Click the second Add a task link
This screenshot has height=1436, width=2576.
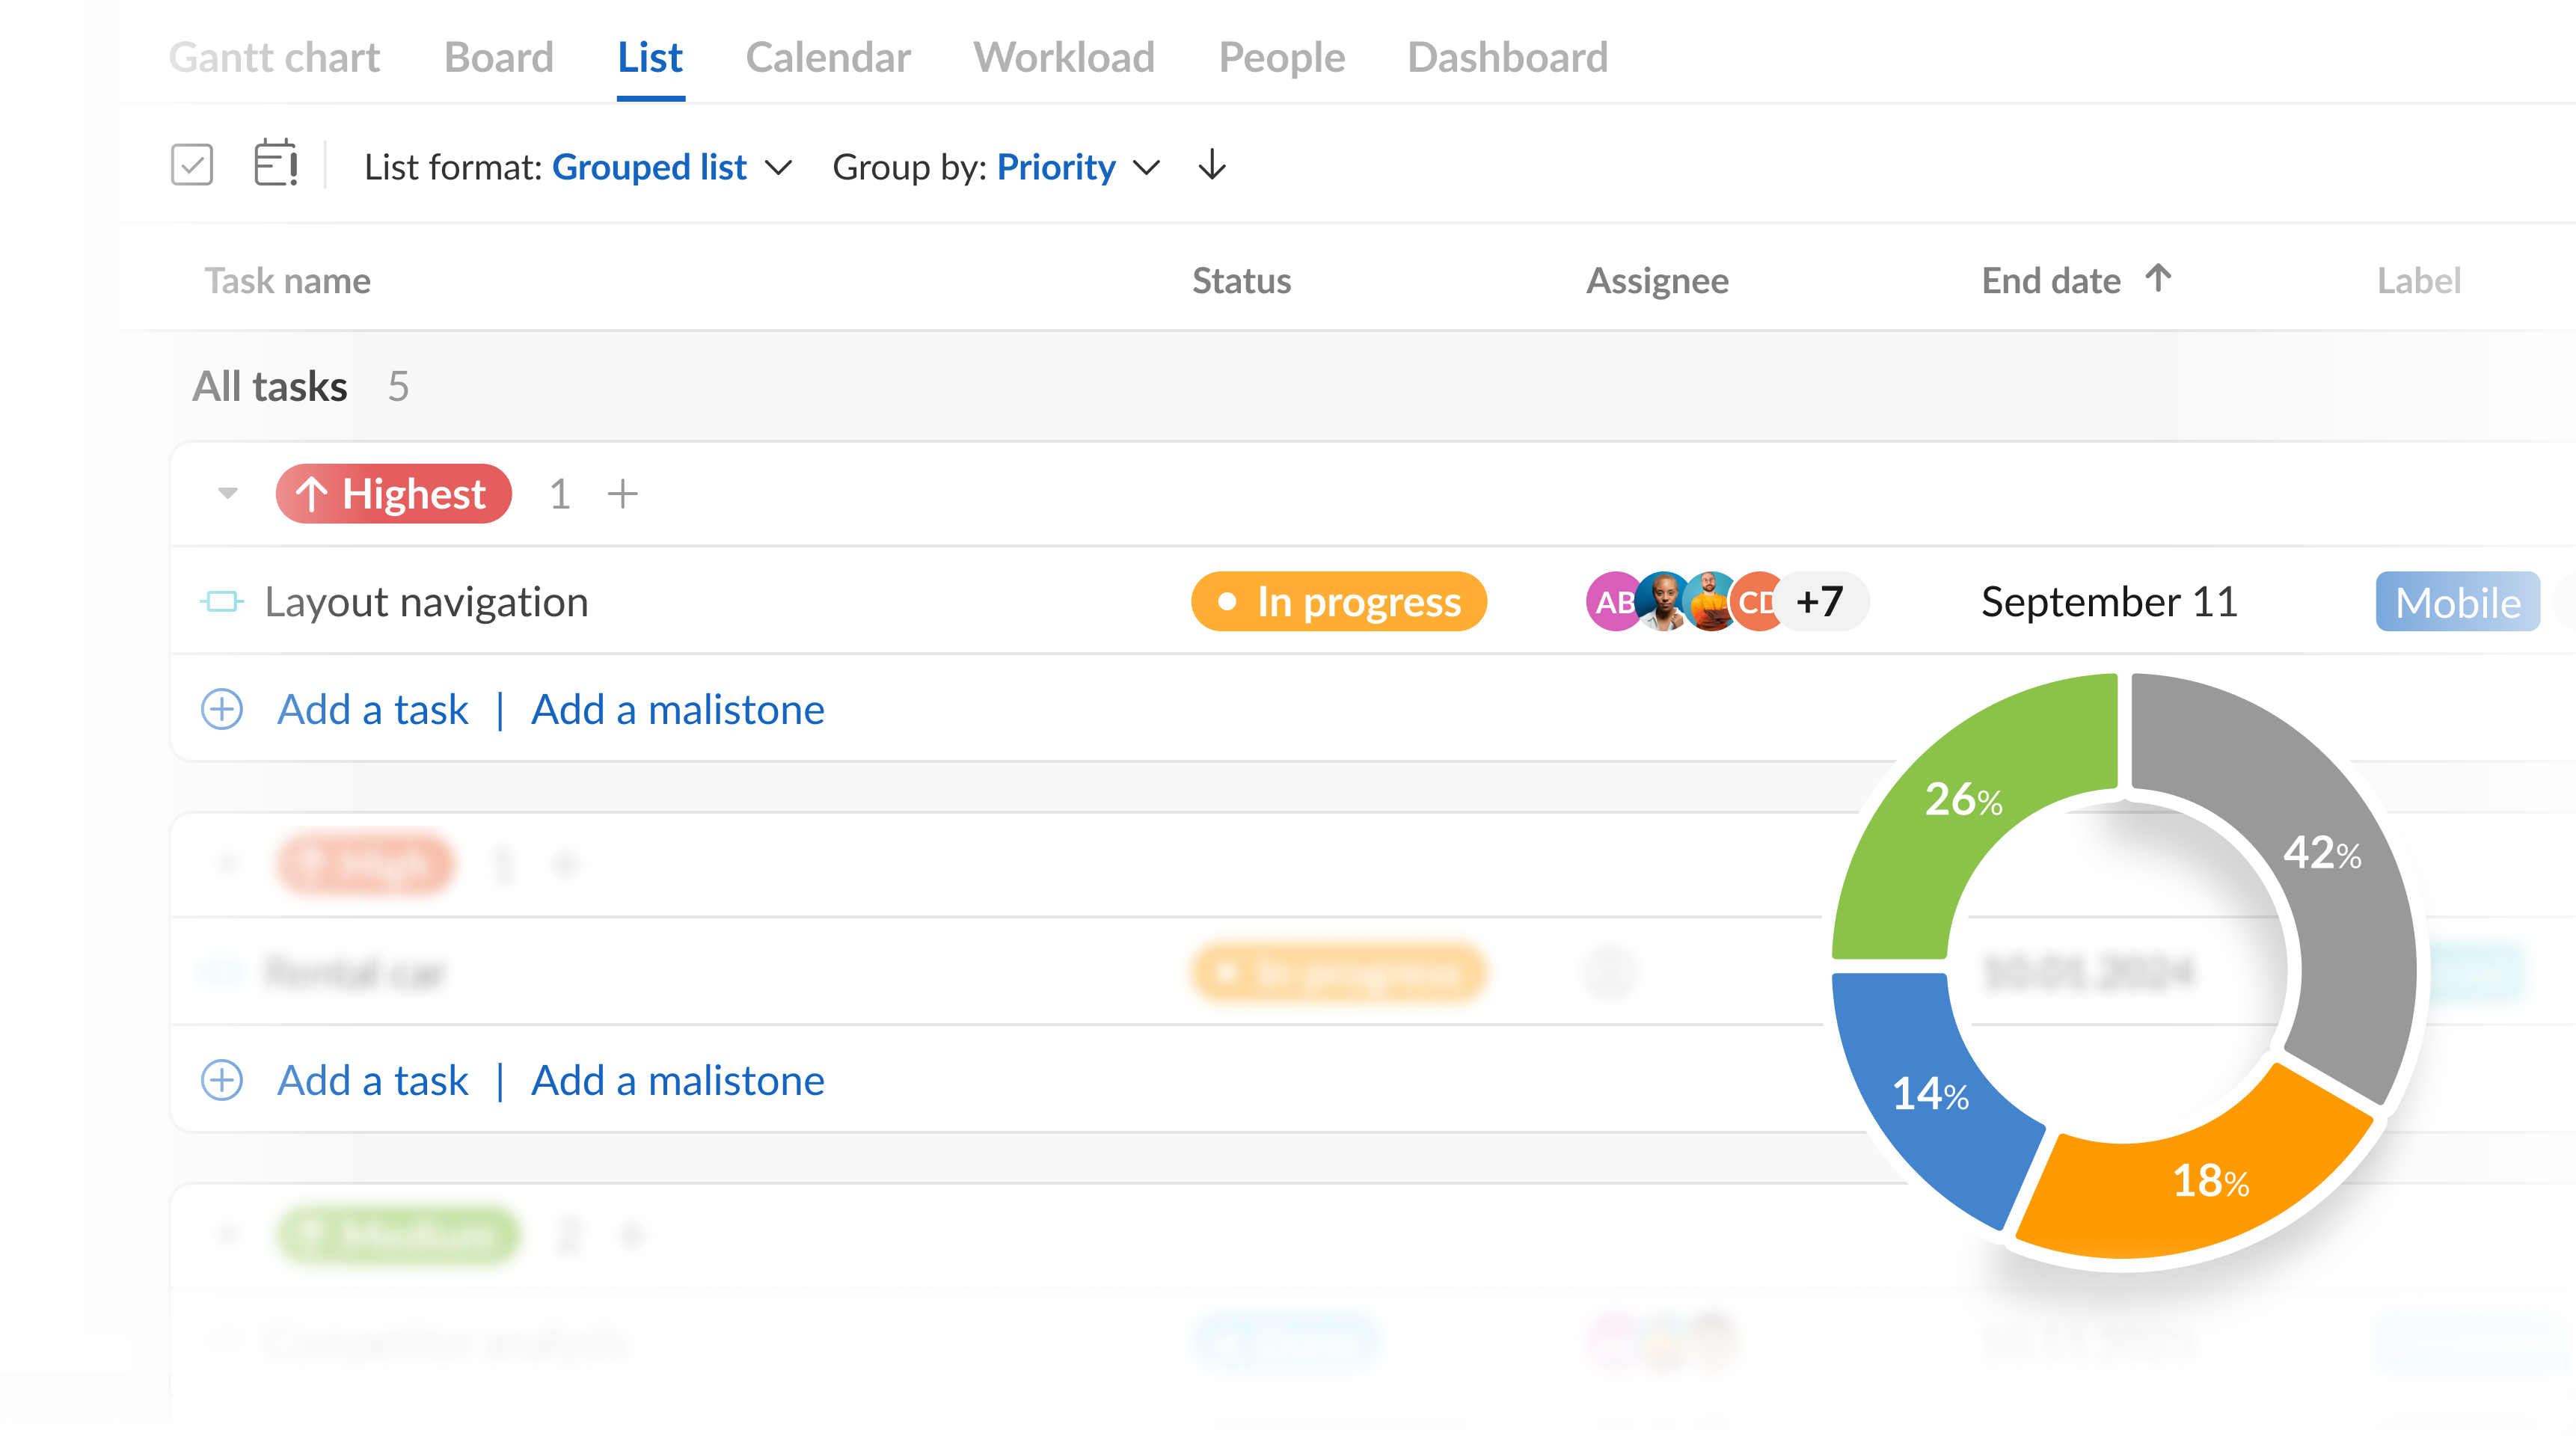372,1080
